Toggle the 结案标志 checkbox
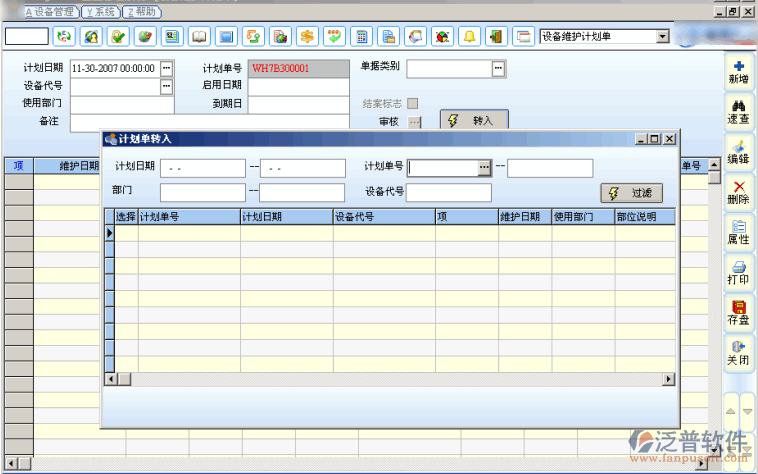 point(412,103)
